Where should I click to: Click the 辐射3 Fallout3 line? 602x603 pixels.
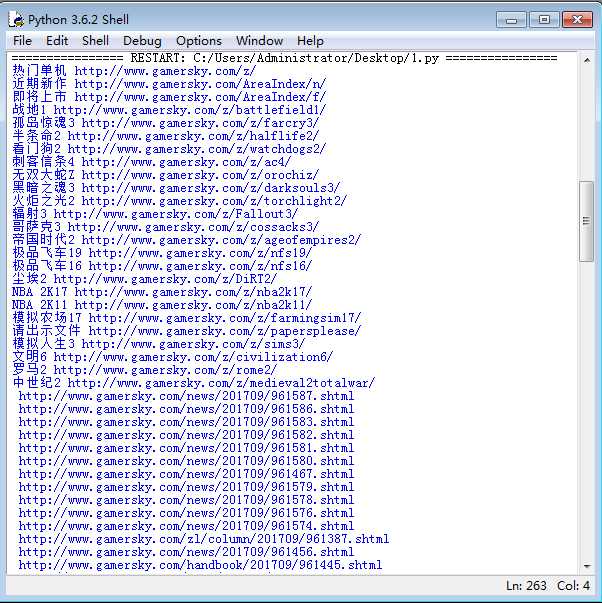(155, 214)
